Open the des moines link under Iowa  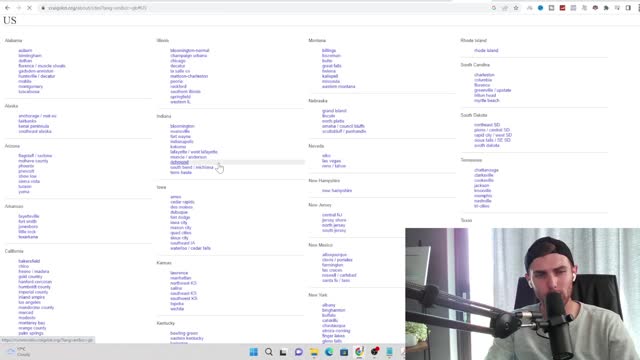coord(181,207)
